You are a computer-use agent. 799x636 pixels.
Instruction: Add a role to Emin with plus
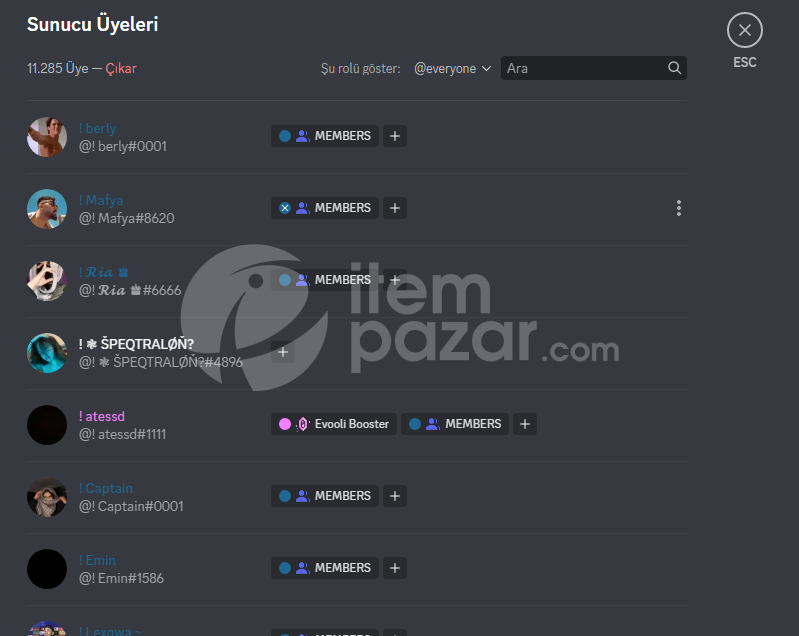pos(395,568)
